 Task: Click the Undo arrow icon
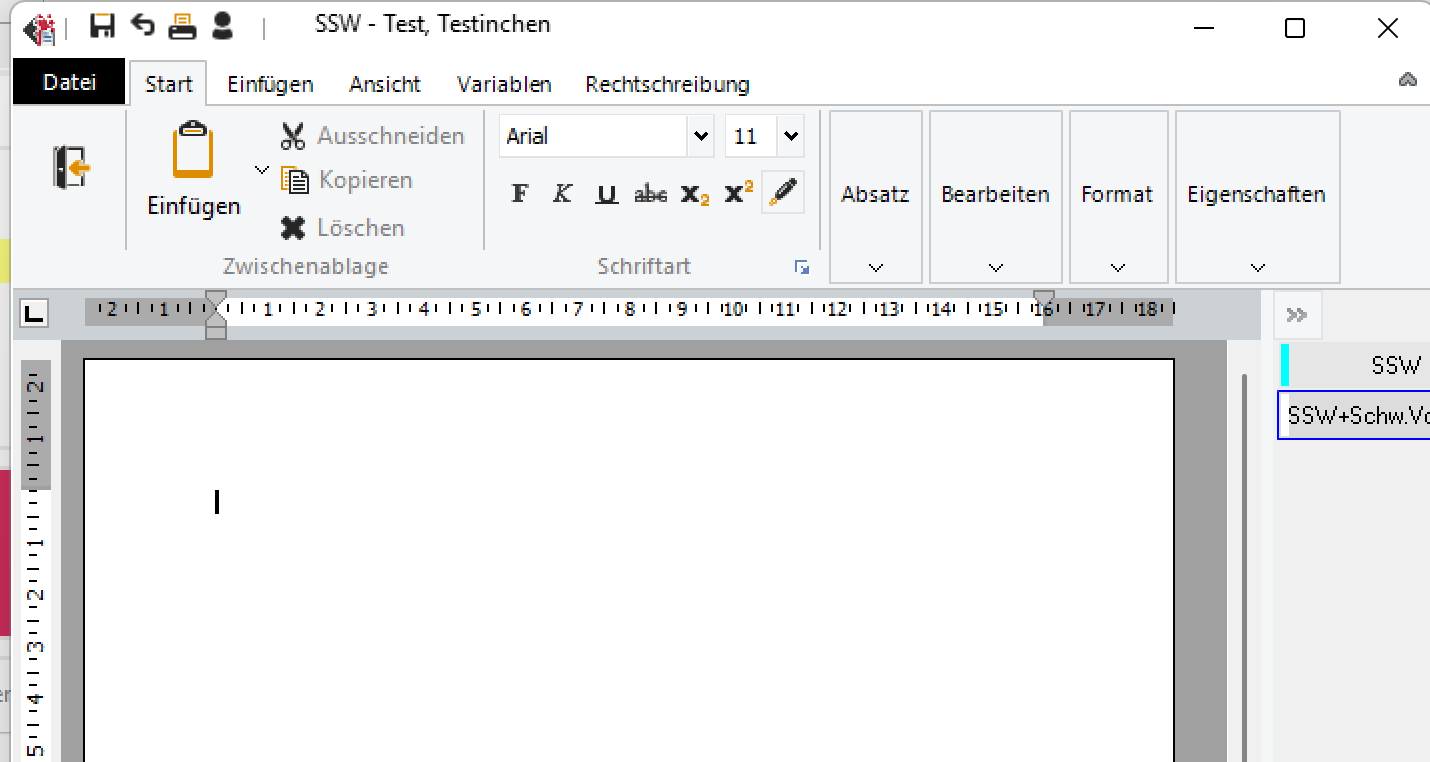point(143,26)
